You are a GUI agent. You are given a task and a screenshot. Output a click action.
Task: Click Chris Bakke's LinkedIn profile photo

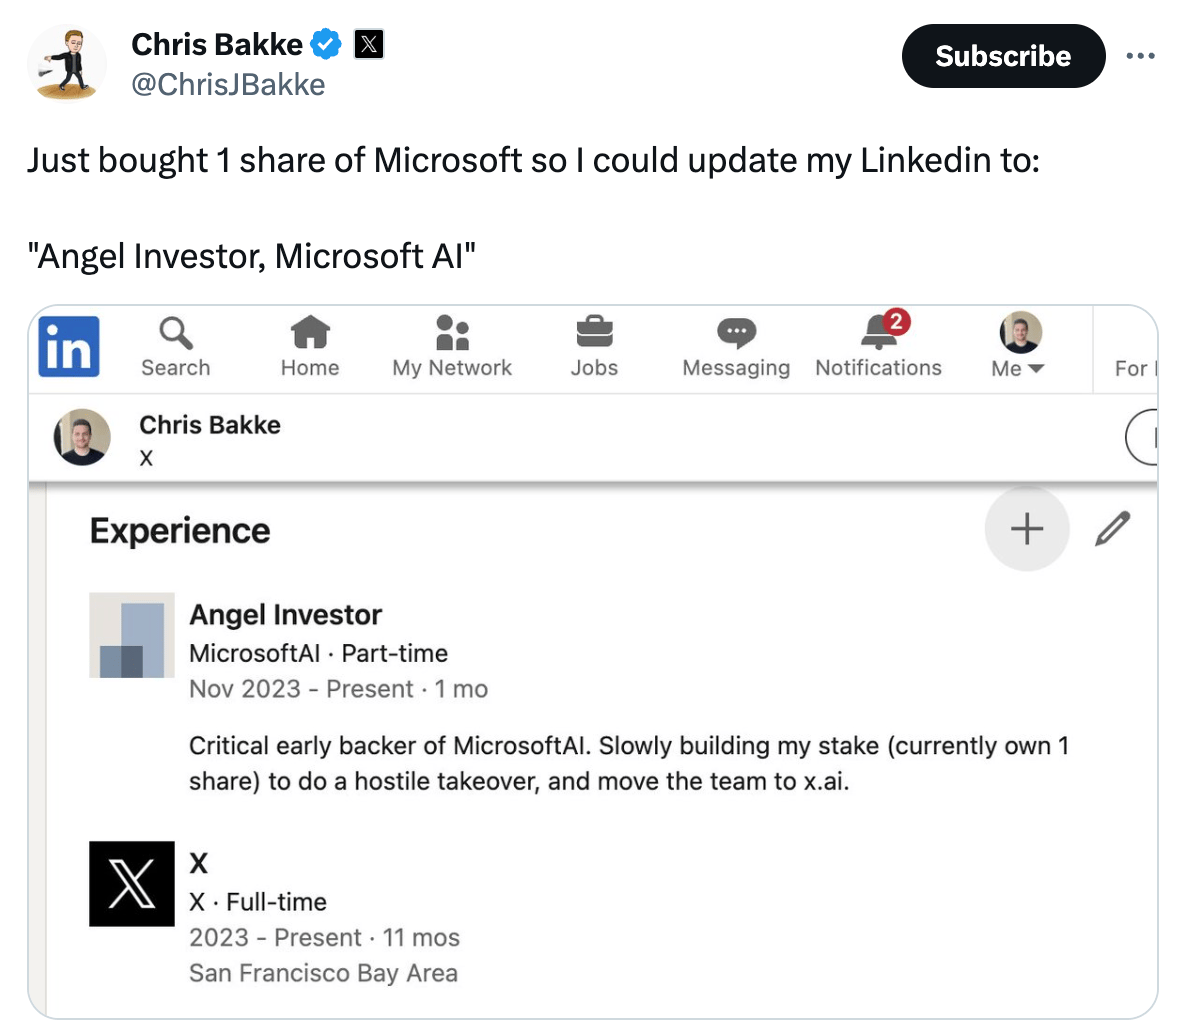click(x=82, y=437)
